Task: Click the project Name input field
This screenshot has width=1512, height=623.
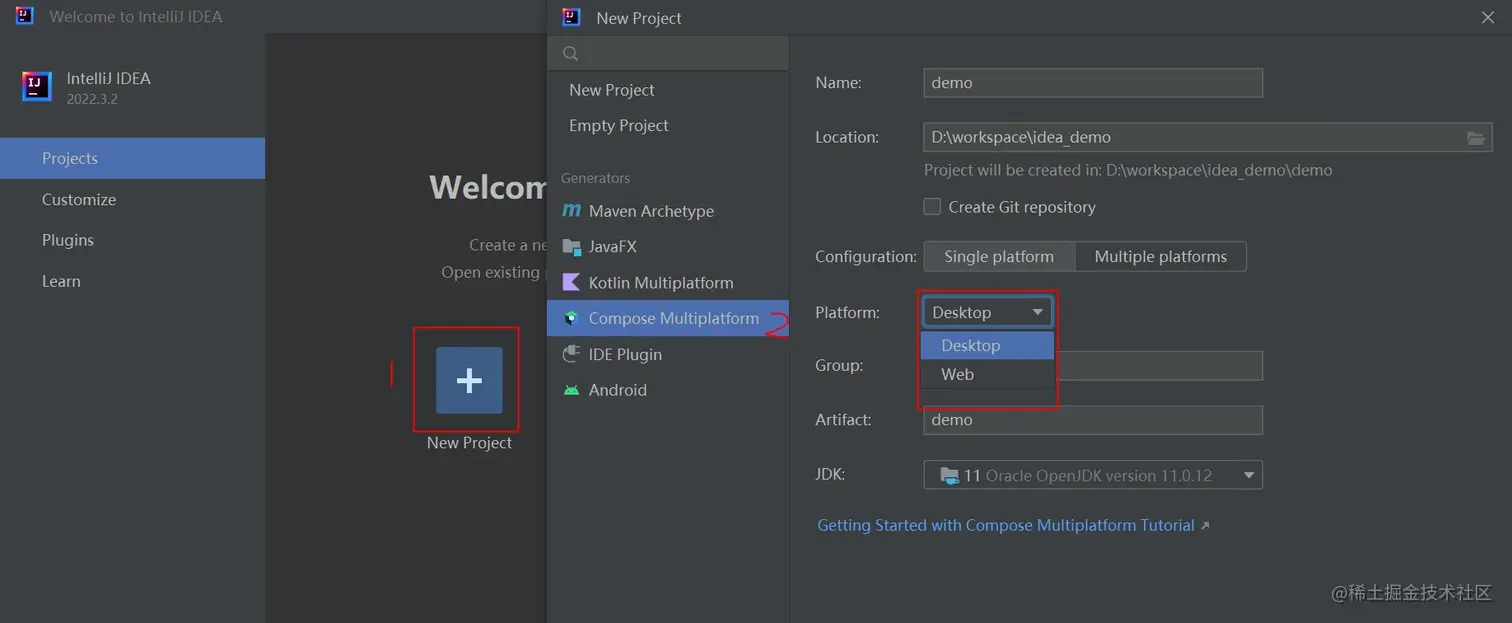Action: click(1092, 83)
